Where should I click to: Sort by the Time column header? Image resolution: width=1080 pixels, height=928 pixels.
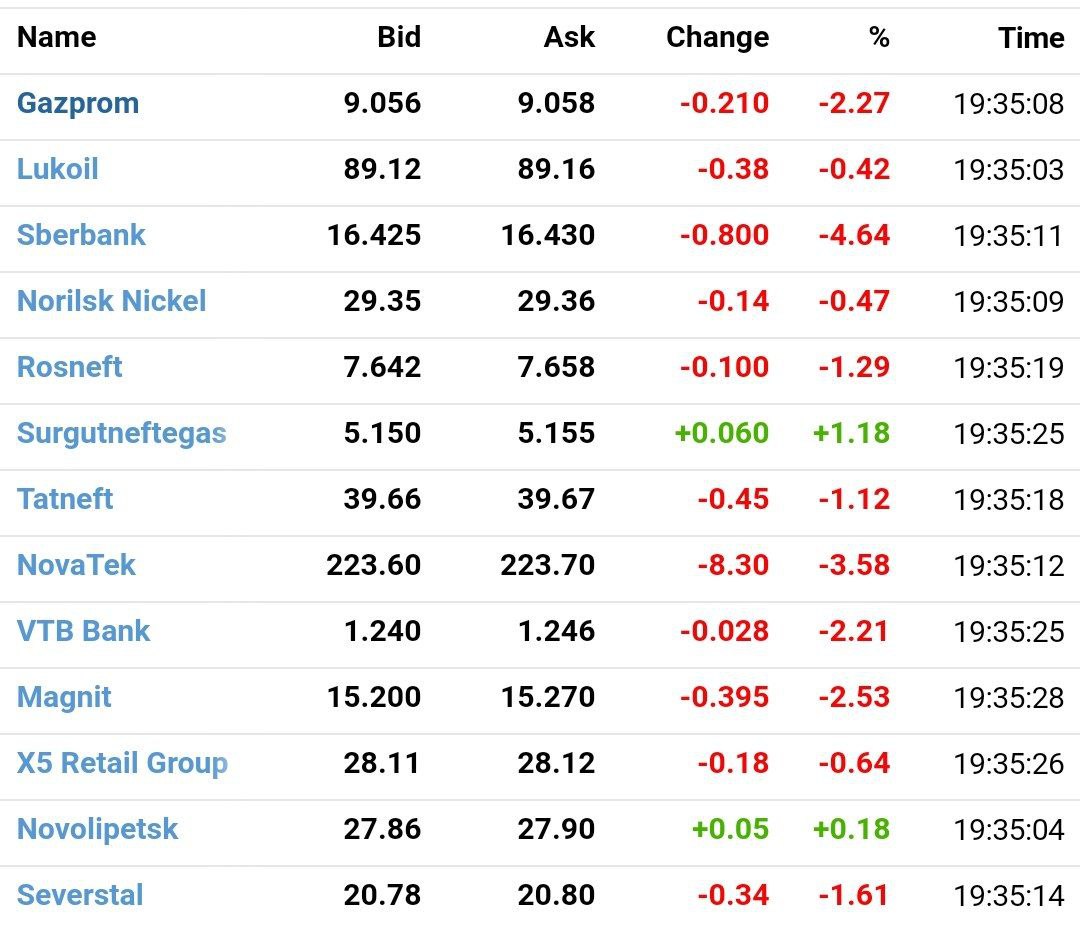tap(1030, 38)
